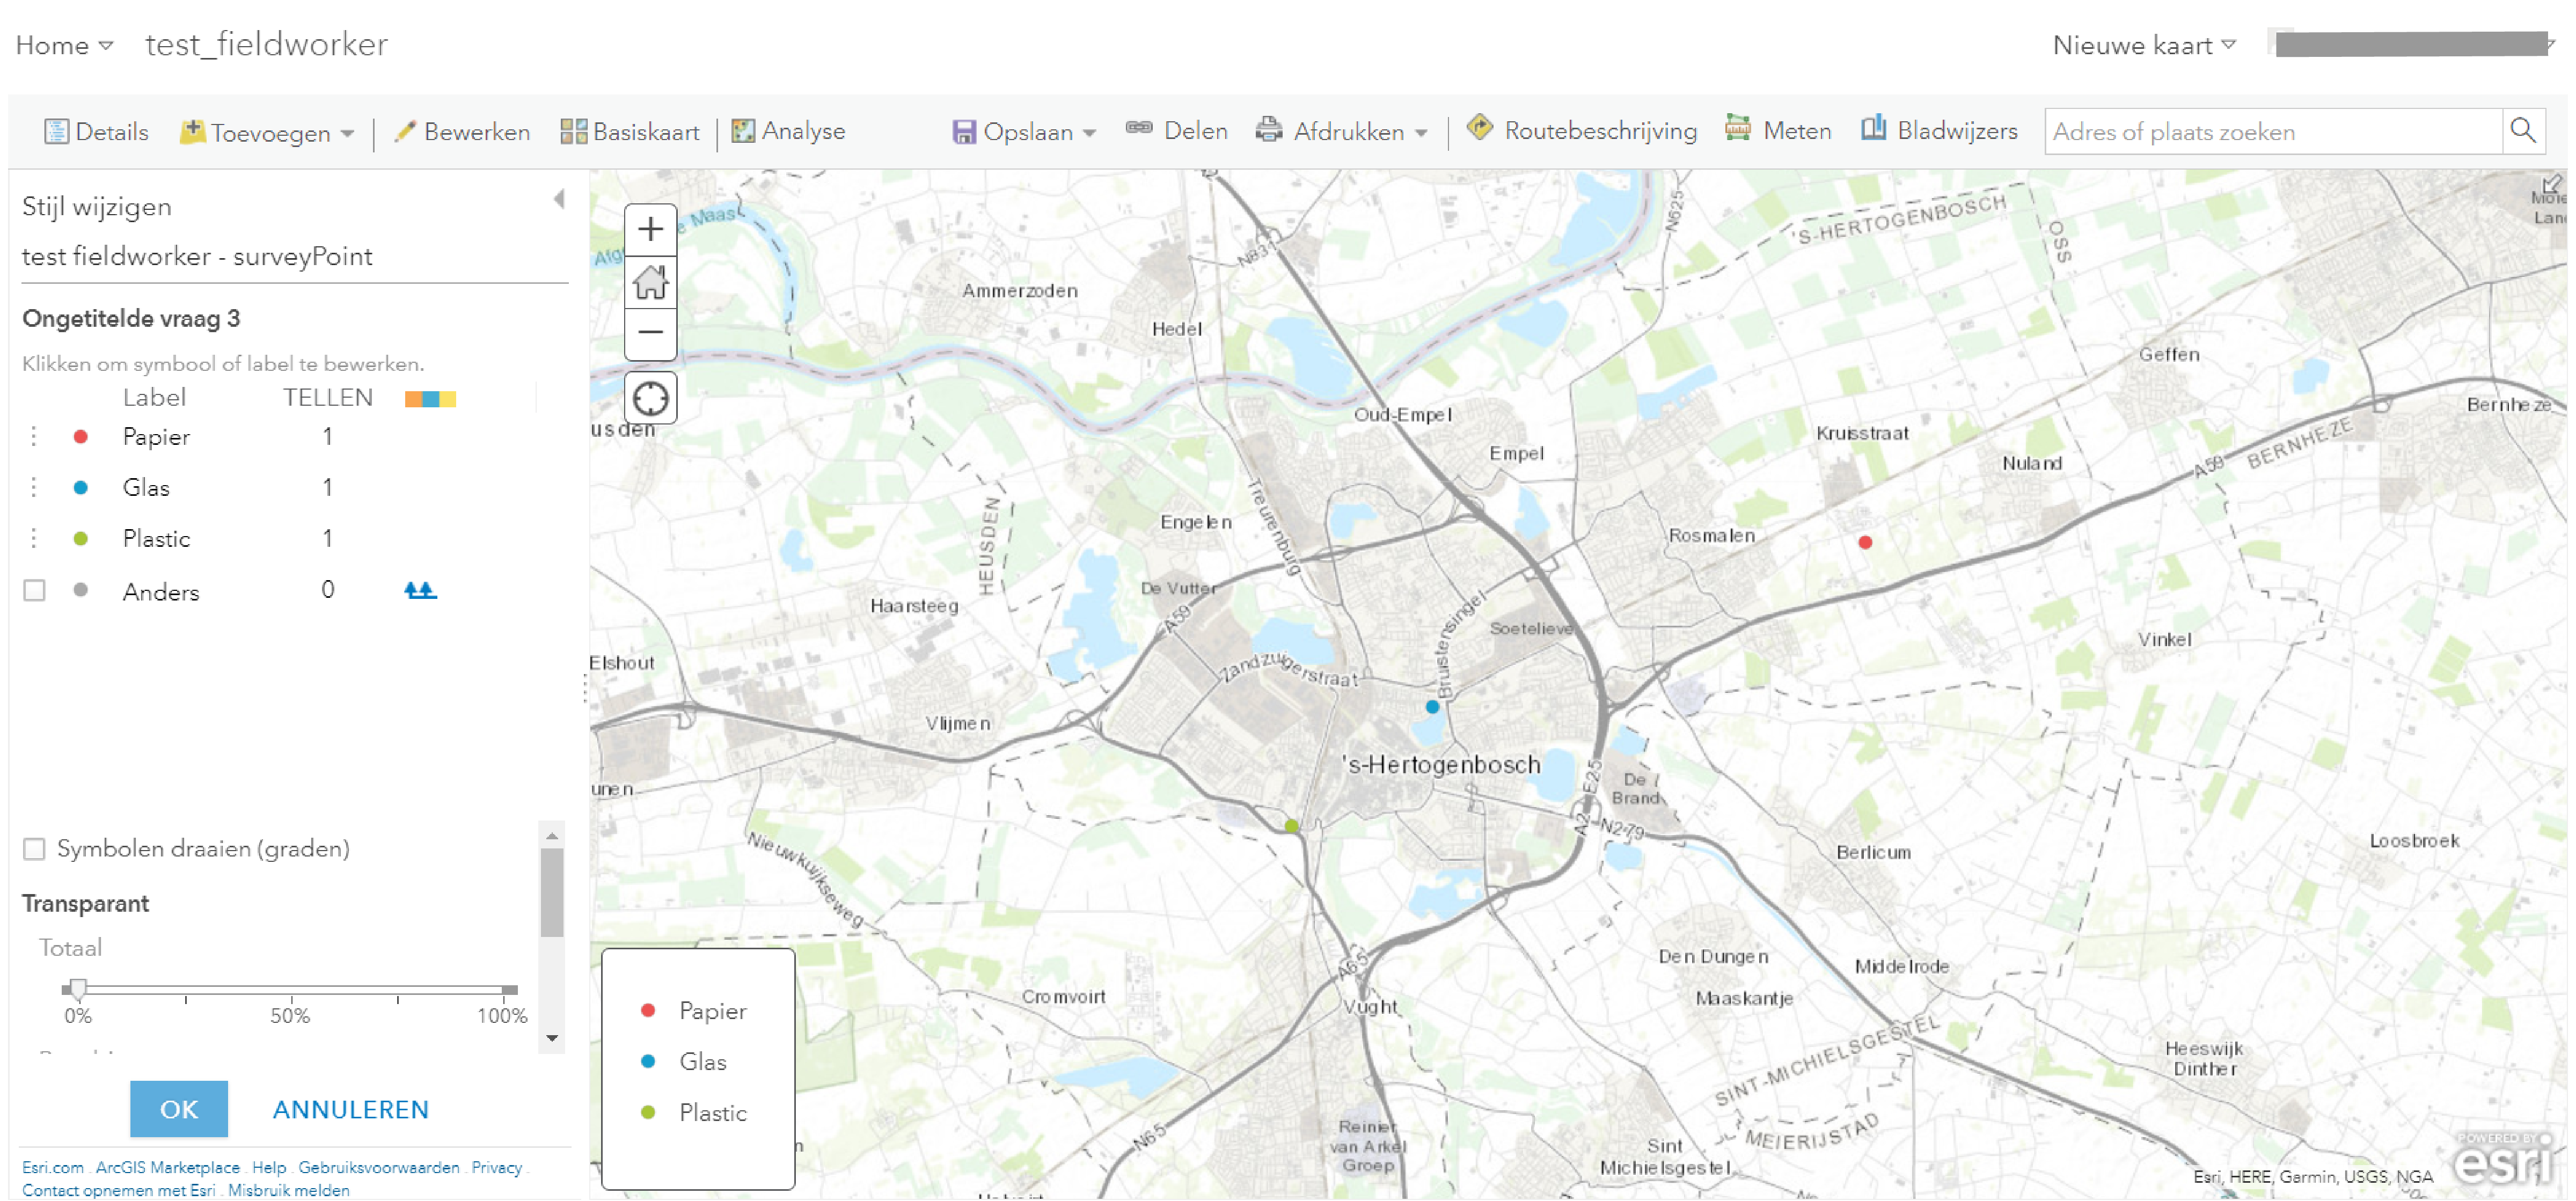
Task: Click the find my location icon
Action: coord(650,398)
